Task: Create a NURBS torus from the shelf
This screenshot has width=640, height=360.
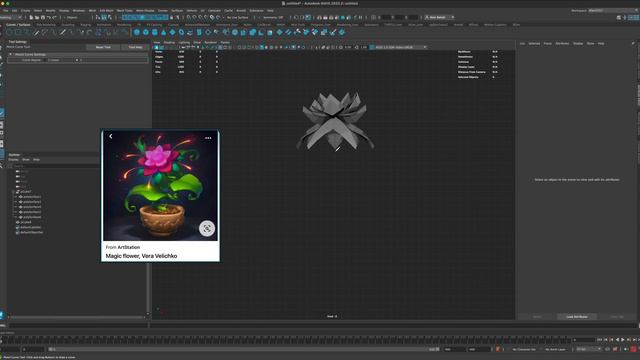Action: [182, 32]
